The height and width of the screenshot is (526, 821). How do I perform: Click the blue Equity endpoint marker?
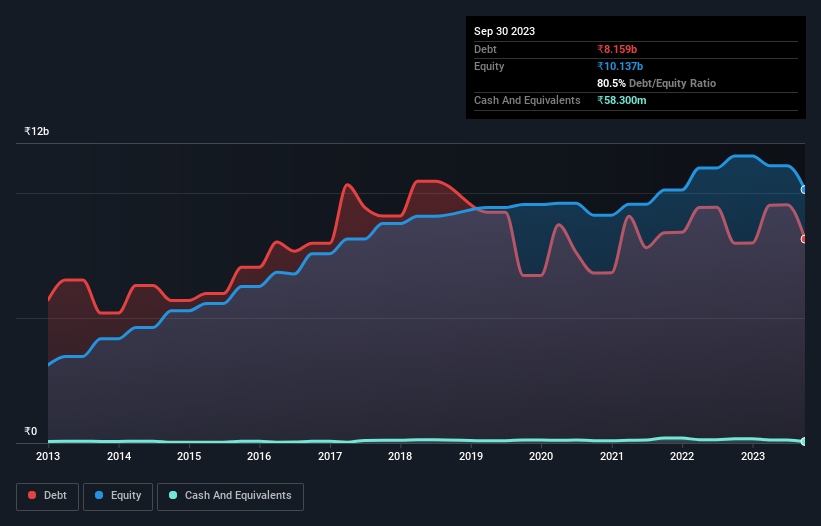pos(804,190)
